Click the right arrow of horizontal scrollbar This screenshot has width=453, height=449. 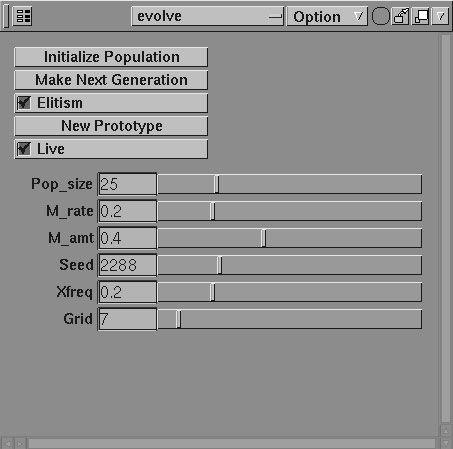tap(20, 444)
